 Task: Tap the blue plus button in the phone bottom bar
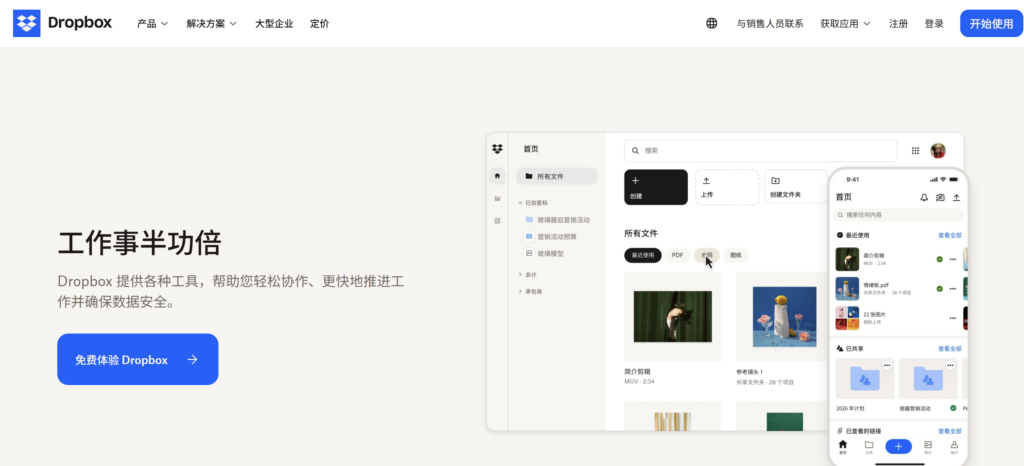pyautogui.click(x=899, y=446)
